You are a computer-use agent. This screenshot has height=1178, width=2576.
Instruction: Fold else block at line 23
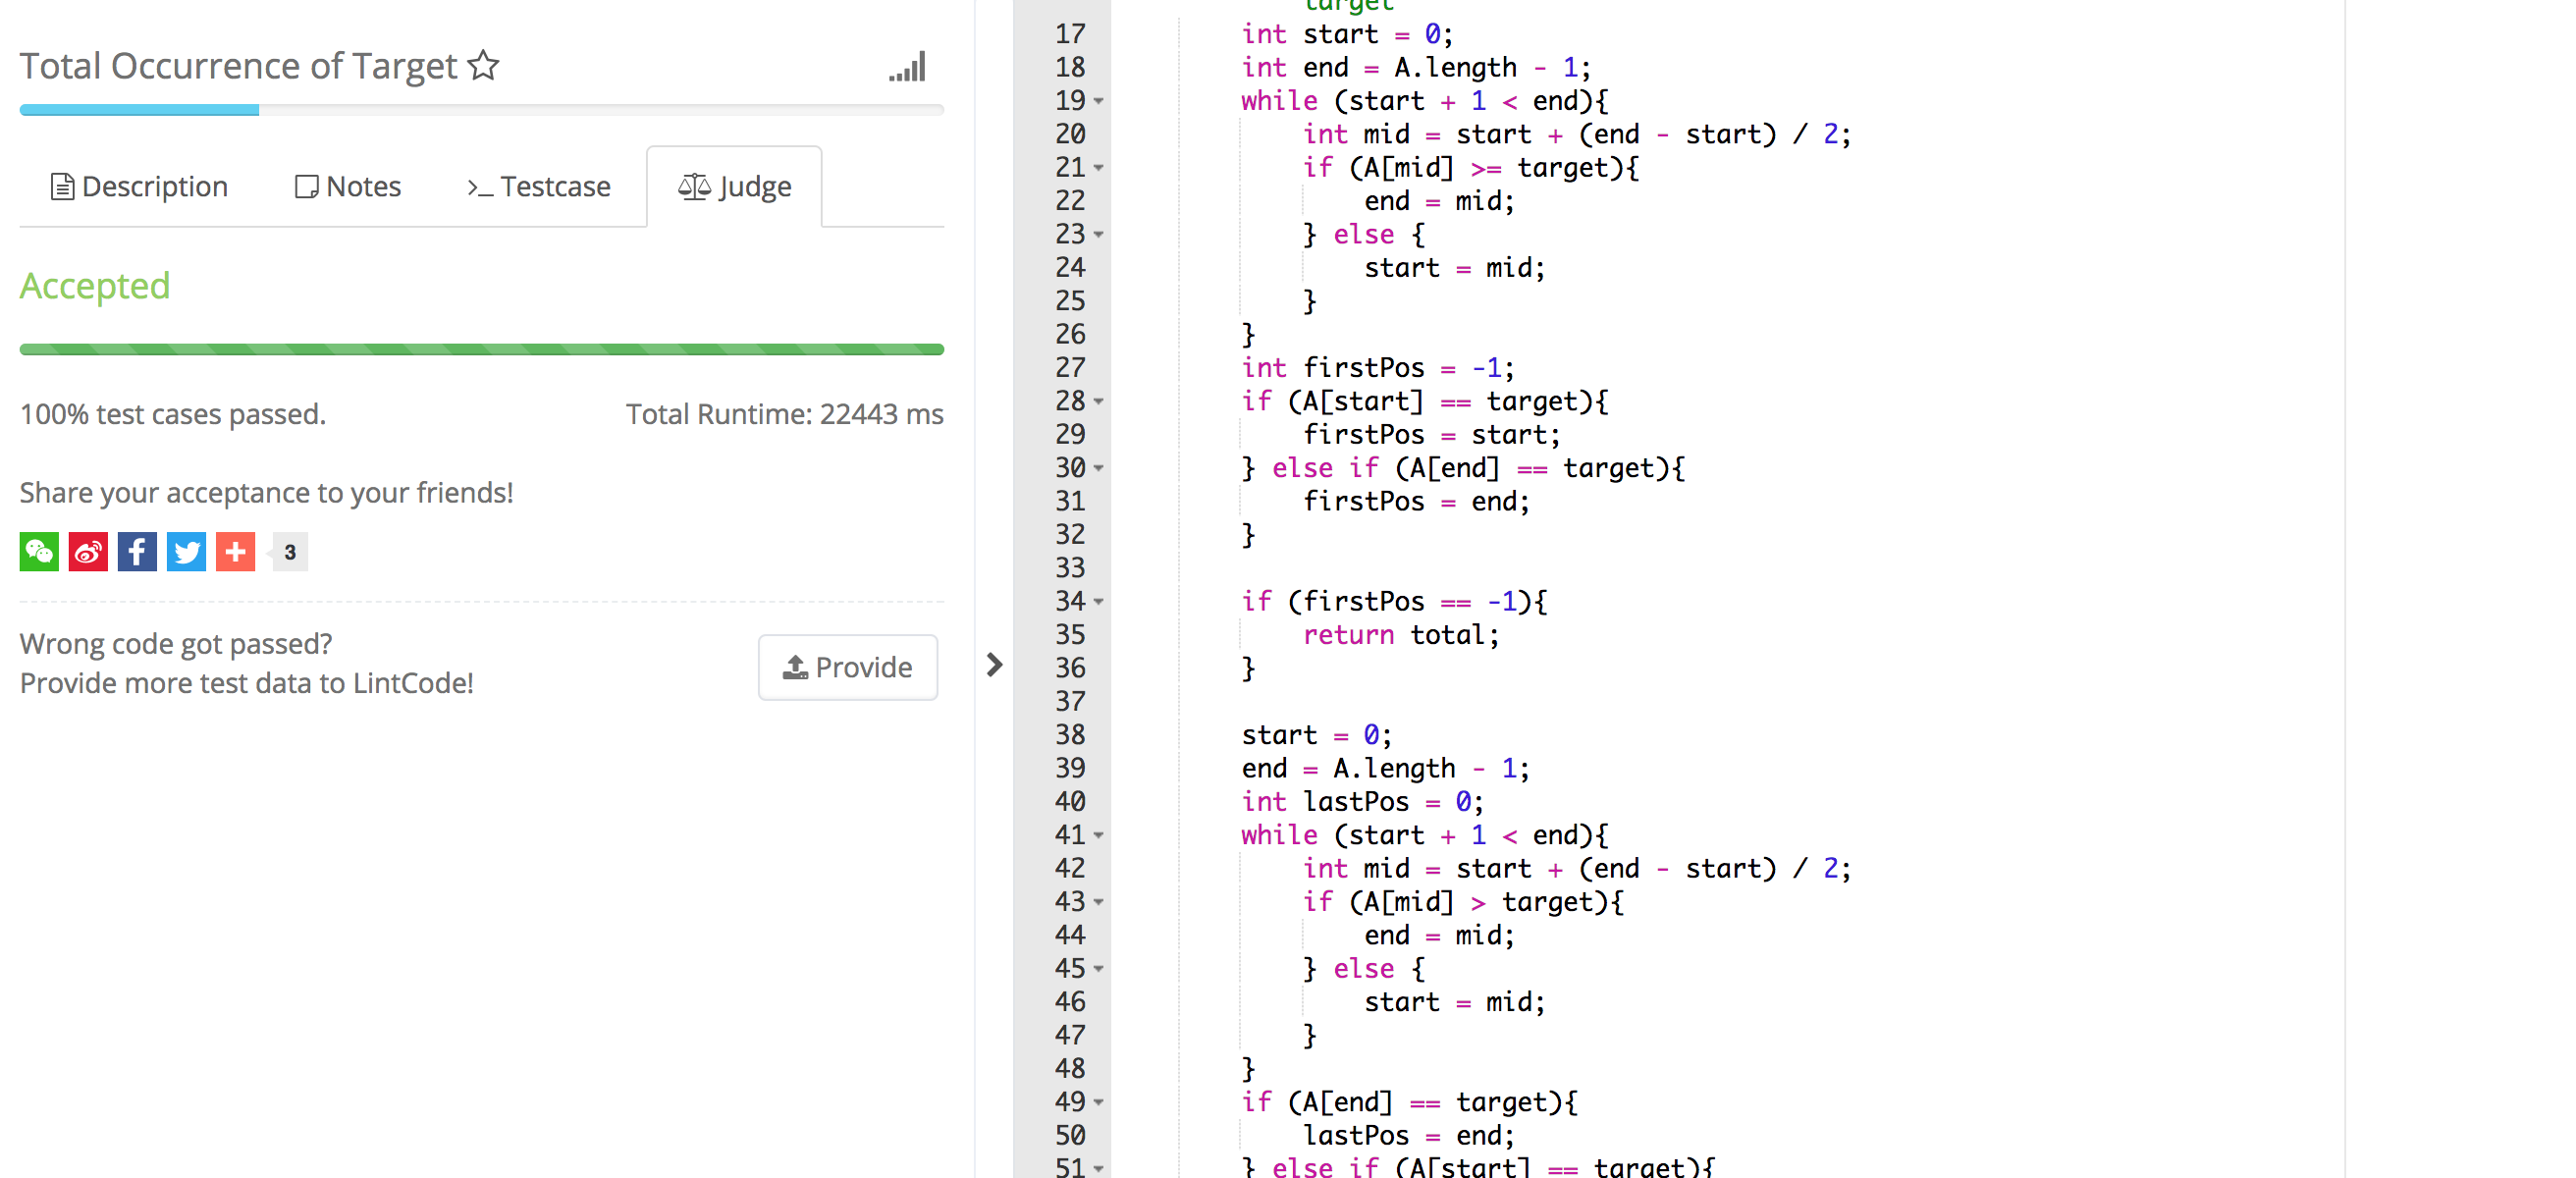[x=1098, y=235]
